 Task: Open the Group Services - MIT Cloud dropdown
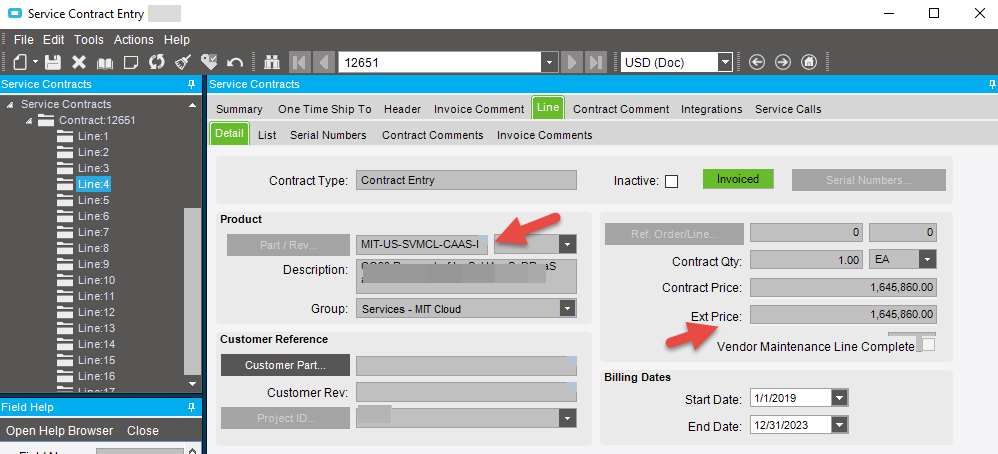click(567, 309)
